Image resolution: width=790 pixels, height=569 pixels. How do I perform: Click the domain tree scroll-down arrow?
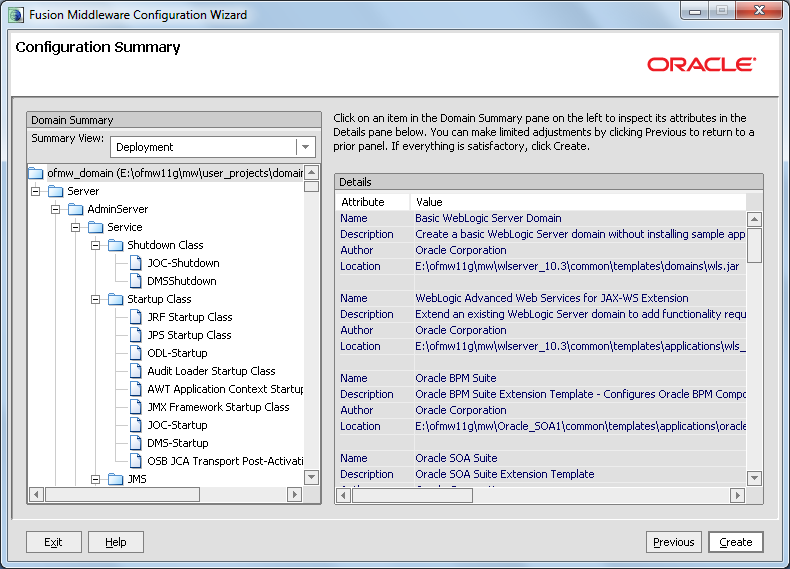(x=311, y=477)
